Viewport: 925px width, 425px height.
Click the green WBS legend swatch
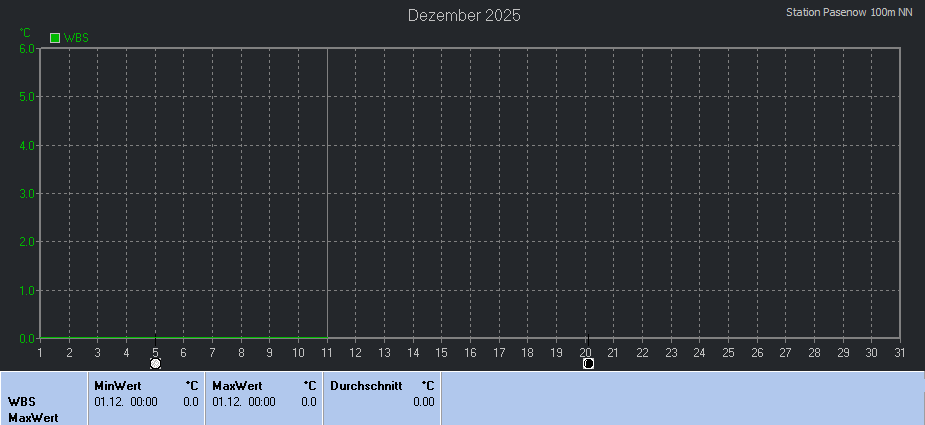(55, 38)
